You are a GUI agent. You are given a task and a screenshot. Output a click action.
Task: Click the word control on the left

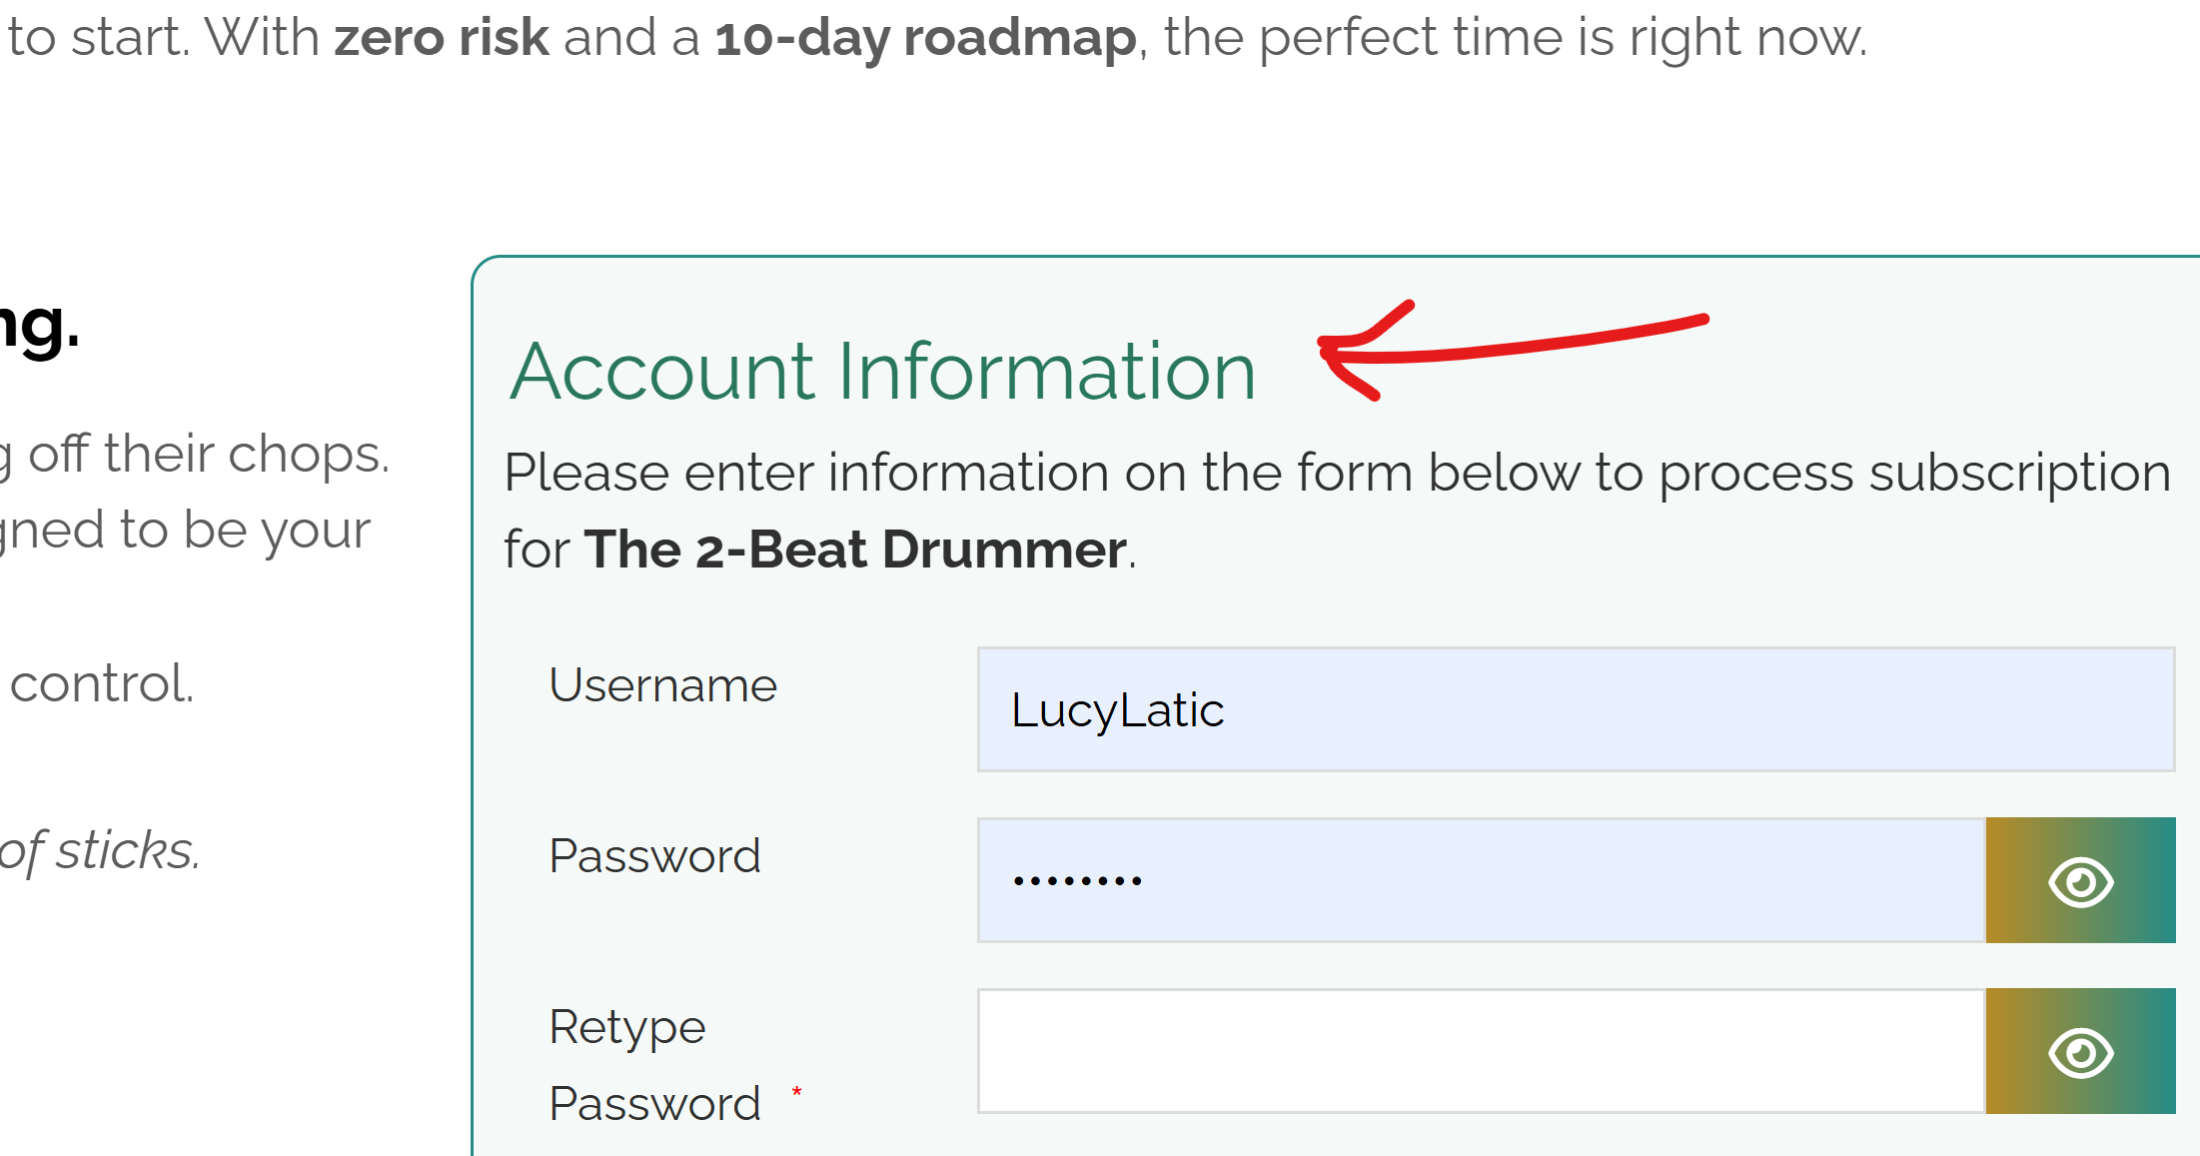[x=100, y=685]
